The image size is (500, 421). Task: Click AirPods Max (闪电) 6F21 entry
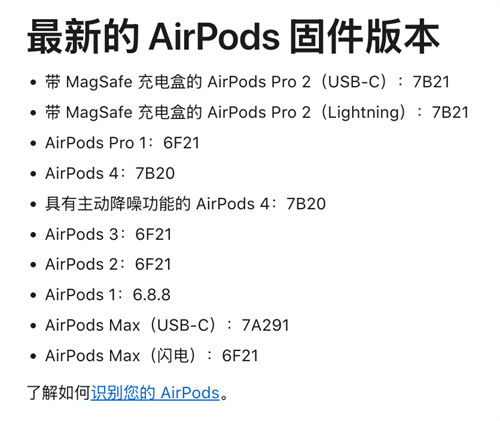[x=152, y=355]
